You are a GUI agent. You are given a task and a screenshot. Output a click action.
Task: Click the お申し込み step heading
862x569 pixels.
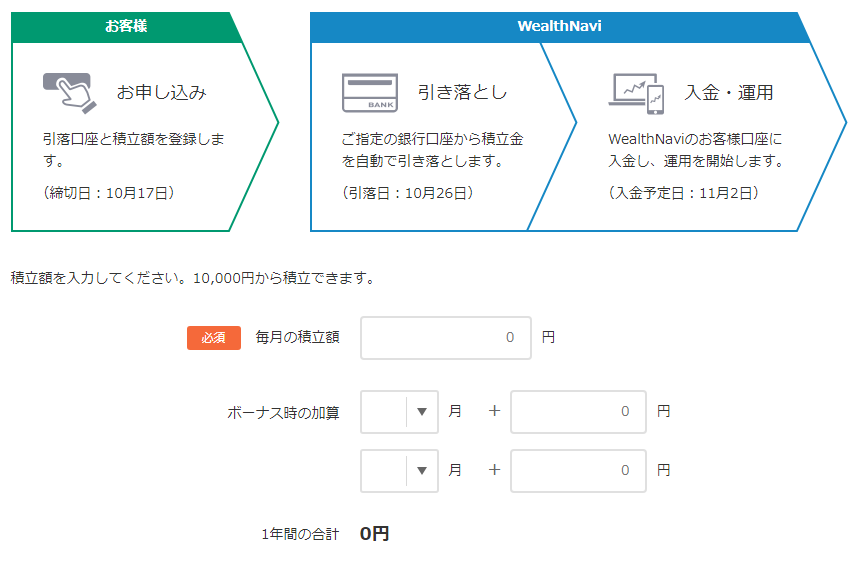pos(161,93)
